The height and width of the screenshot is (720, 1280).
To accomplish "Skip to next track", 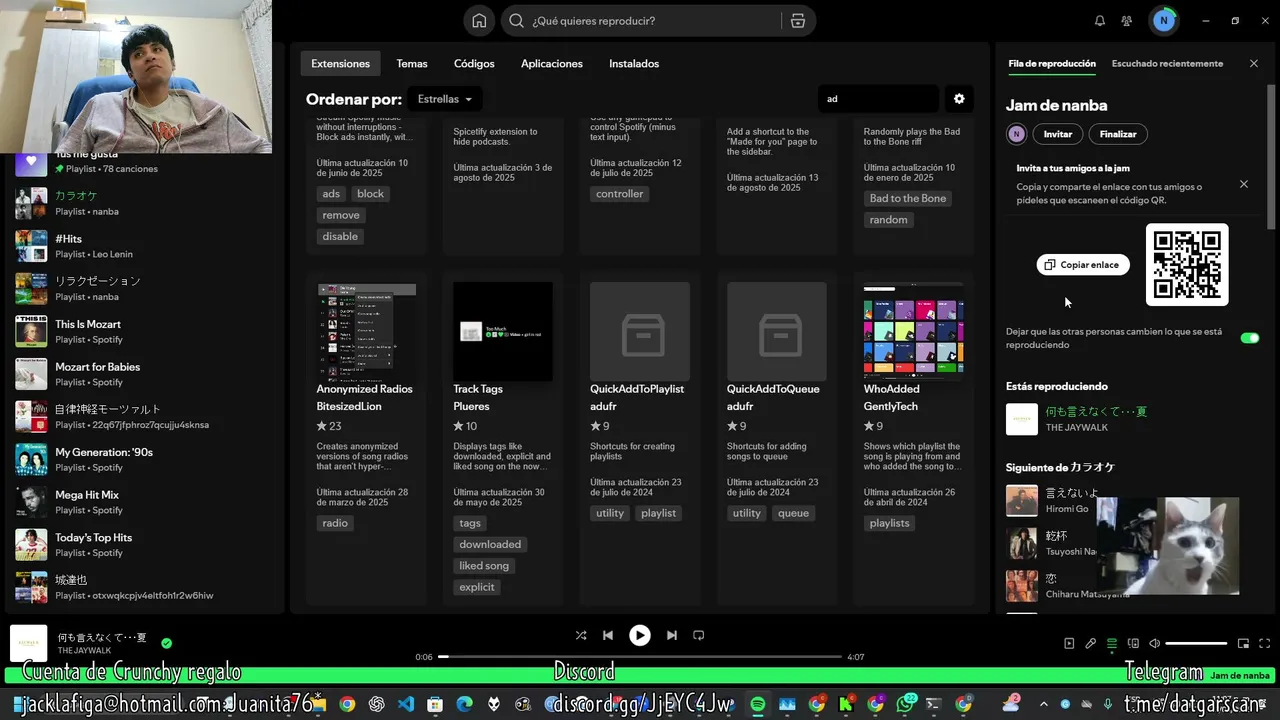I will [x=672, y=635].
